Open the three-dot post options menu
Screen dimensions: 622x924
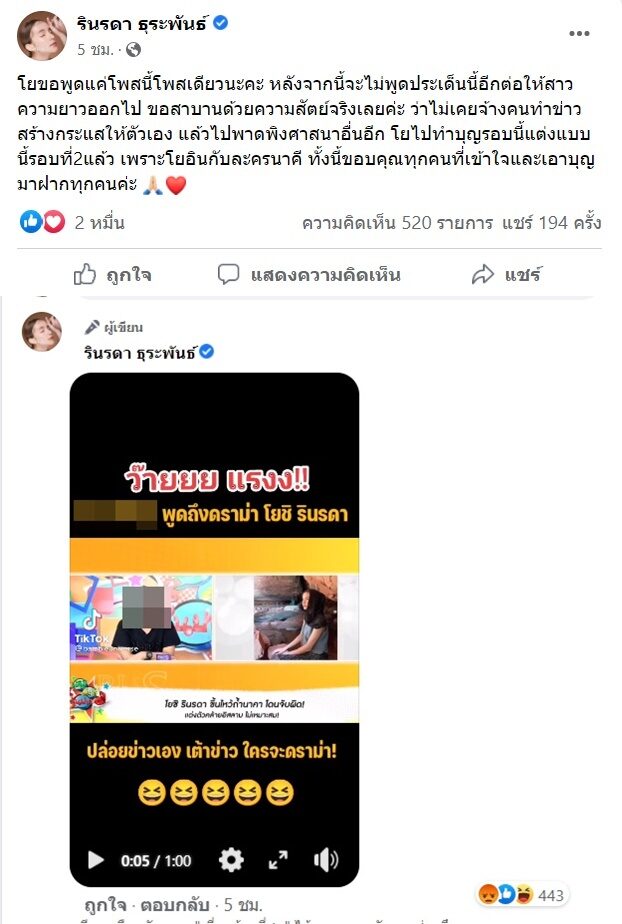(x=579, y=34)
